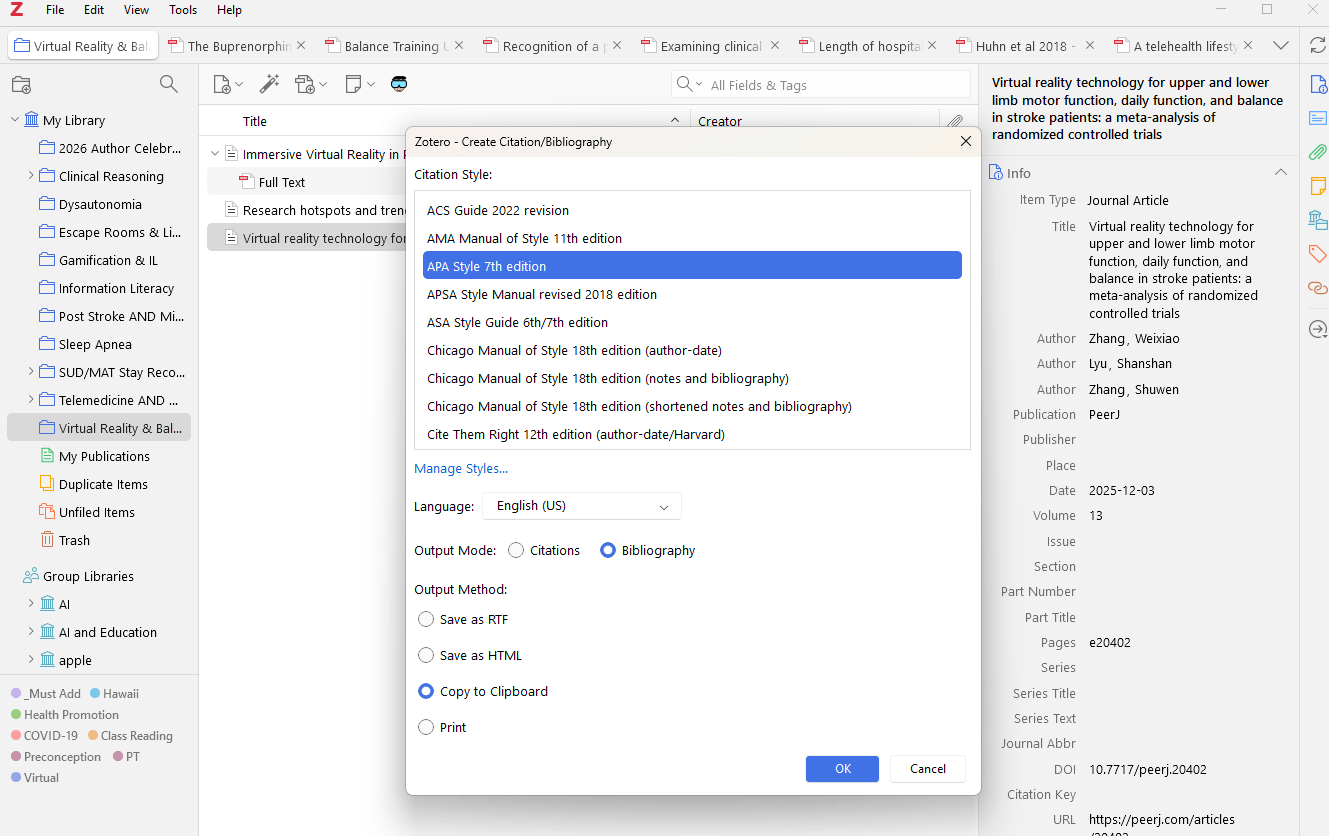Image resolution: width=1329 pixels, height=836 pixels.
Task: Click the New Collection icon
Action: pos(21,84)
